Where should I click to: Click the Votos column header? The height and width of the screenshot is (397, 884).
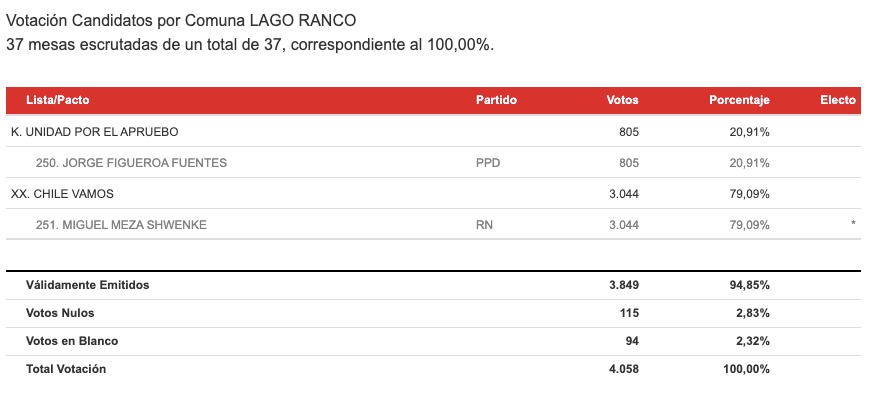pyautogui.click(x=622, y=100)
